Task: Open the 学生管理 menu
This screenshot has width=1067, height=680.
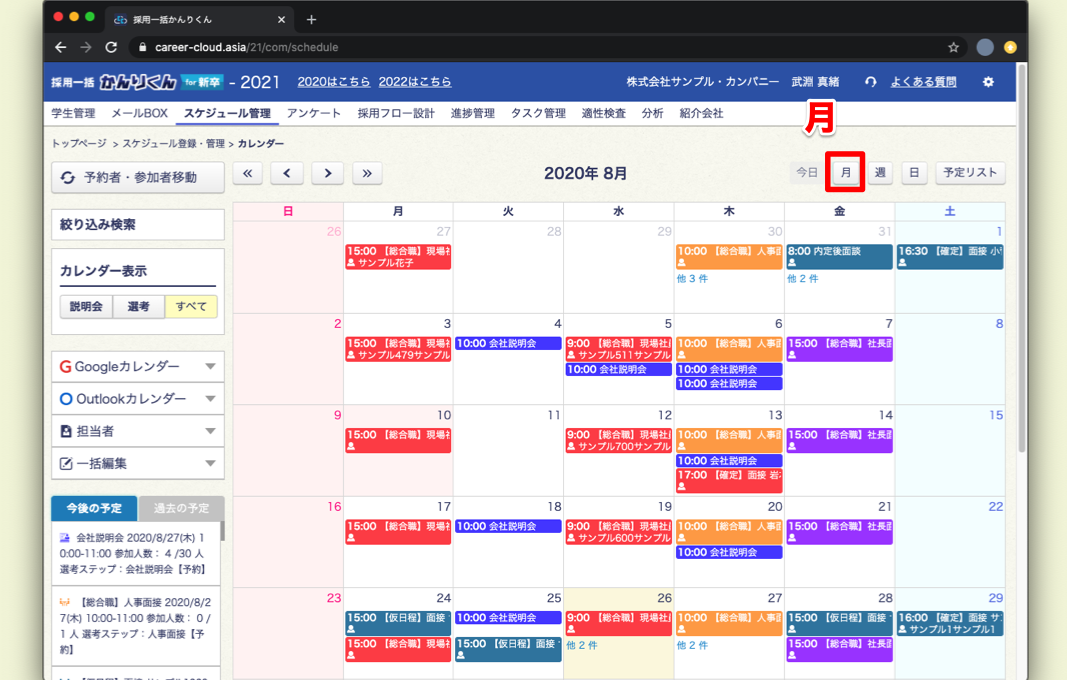Action: 73,113
